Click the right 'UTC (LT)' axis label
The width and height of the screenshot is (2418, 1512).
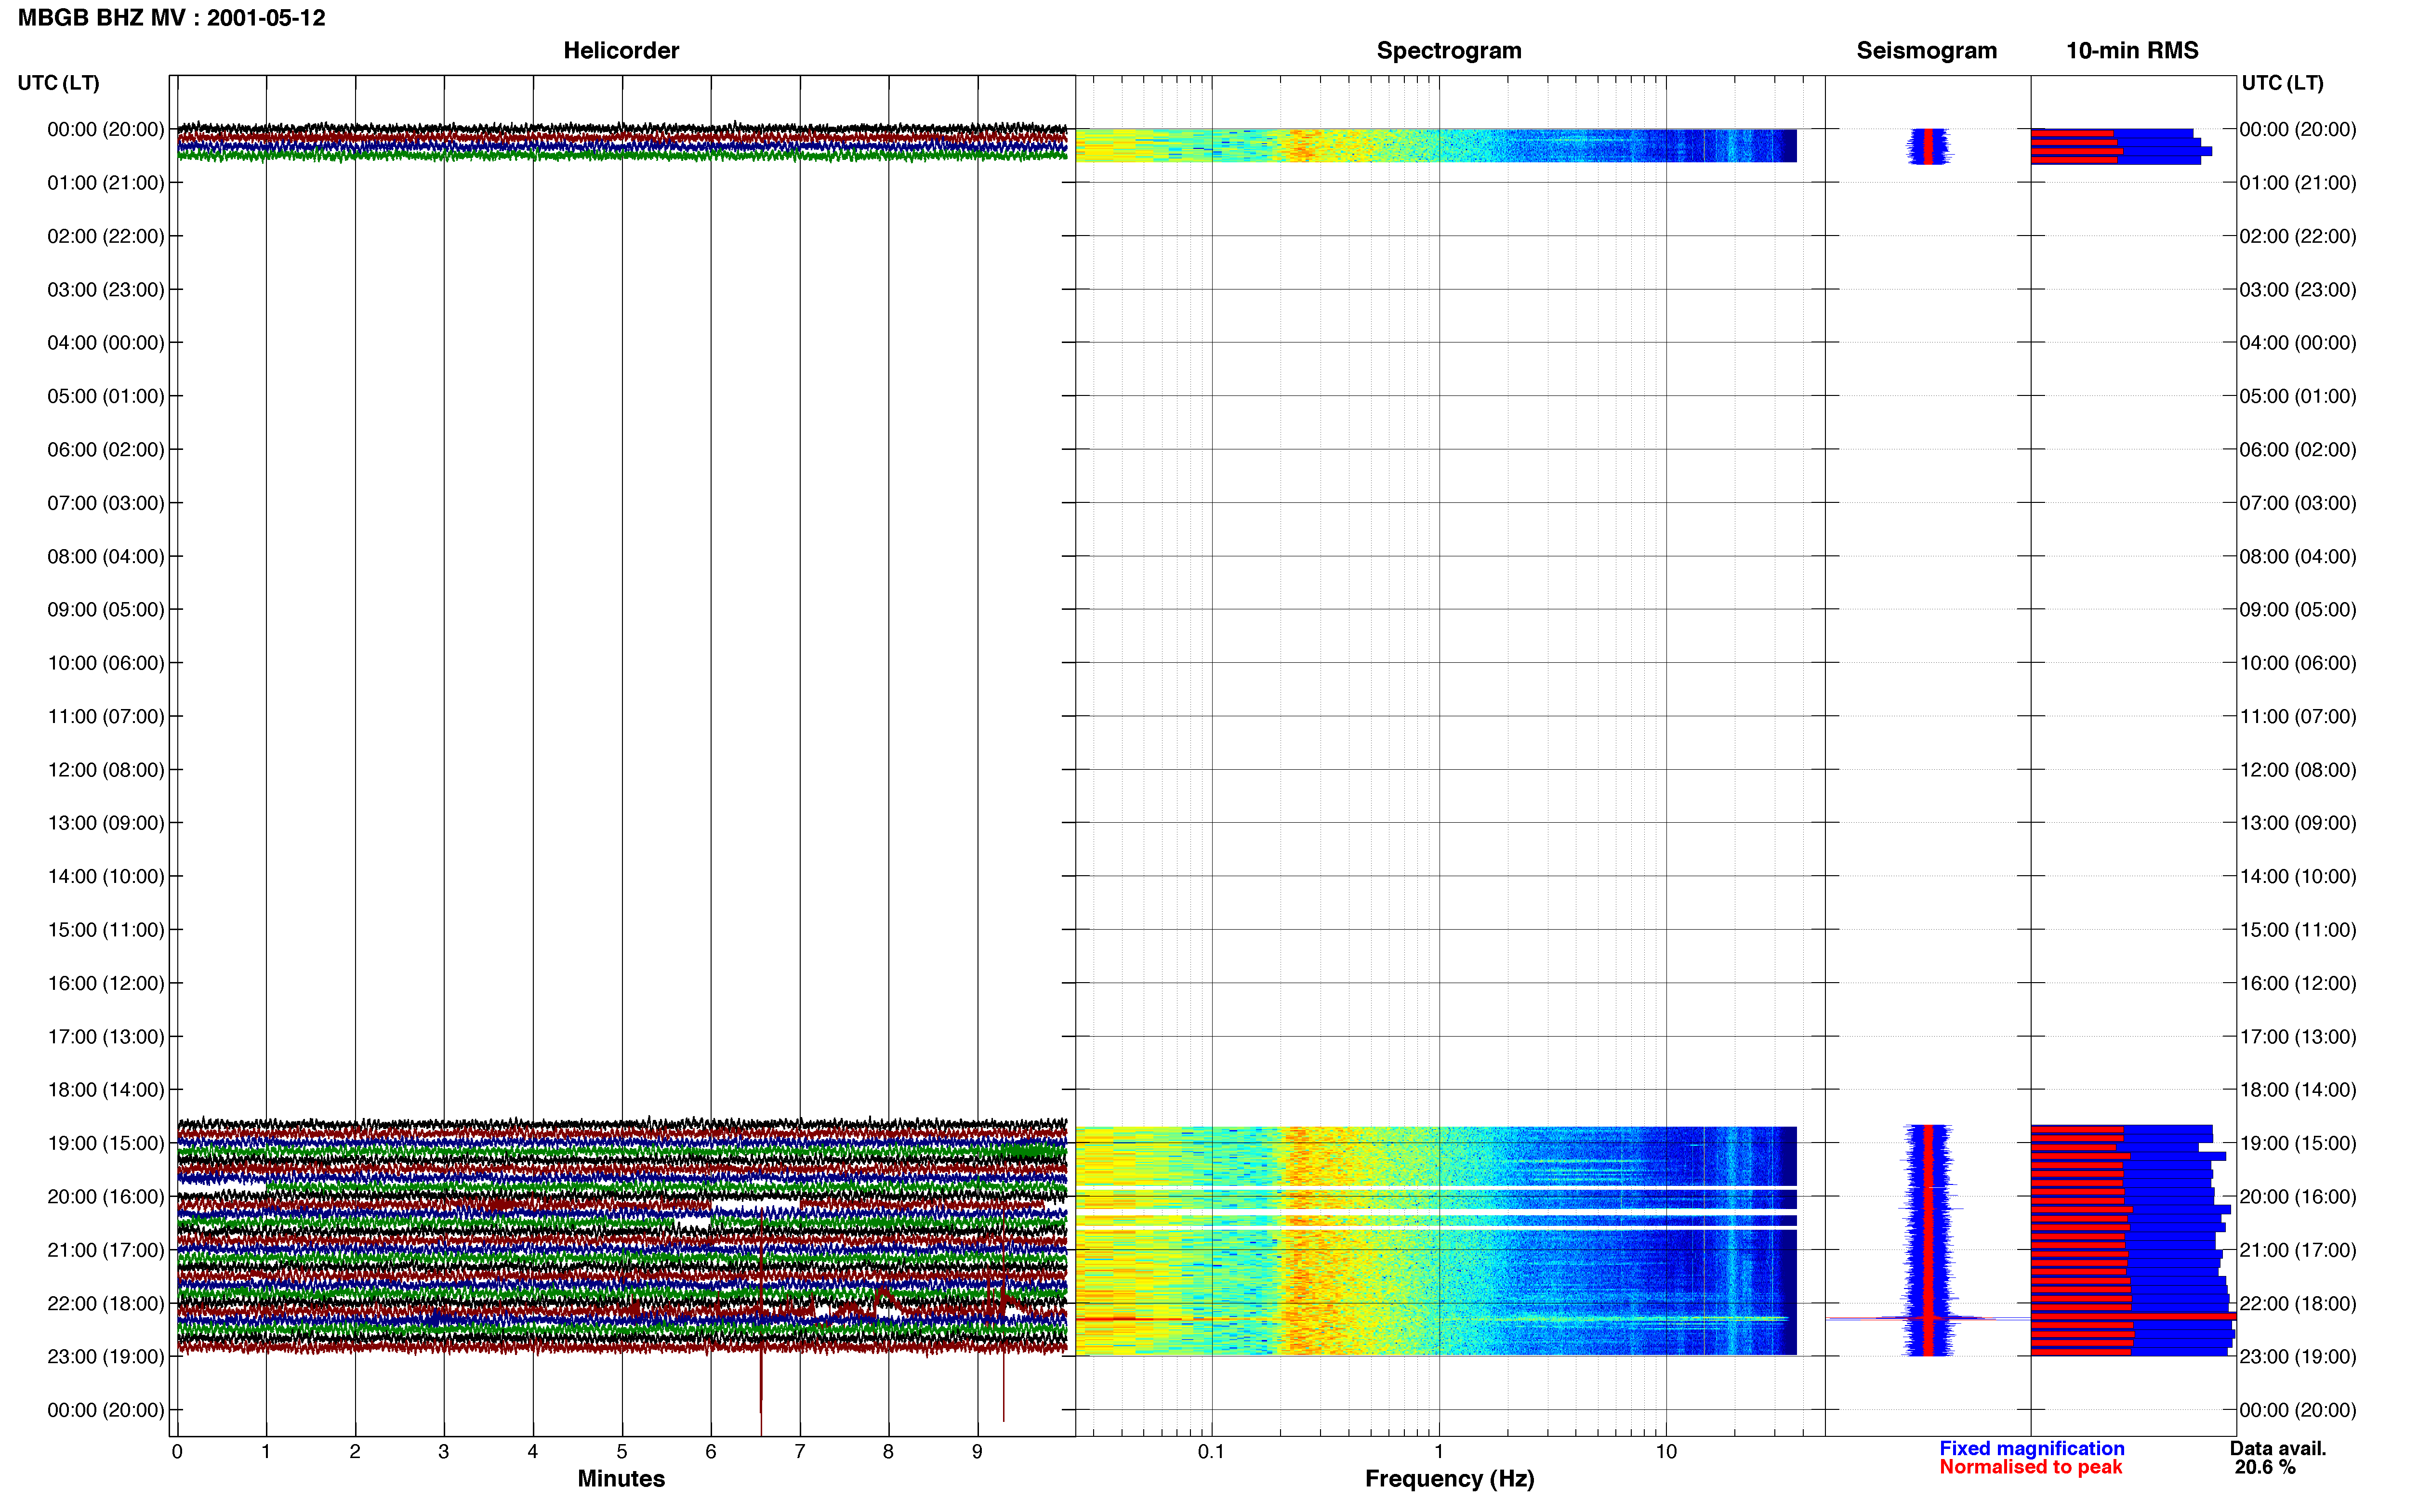tap(2282, 83)
